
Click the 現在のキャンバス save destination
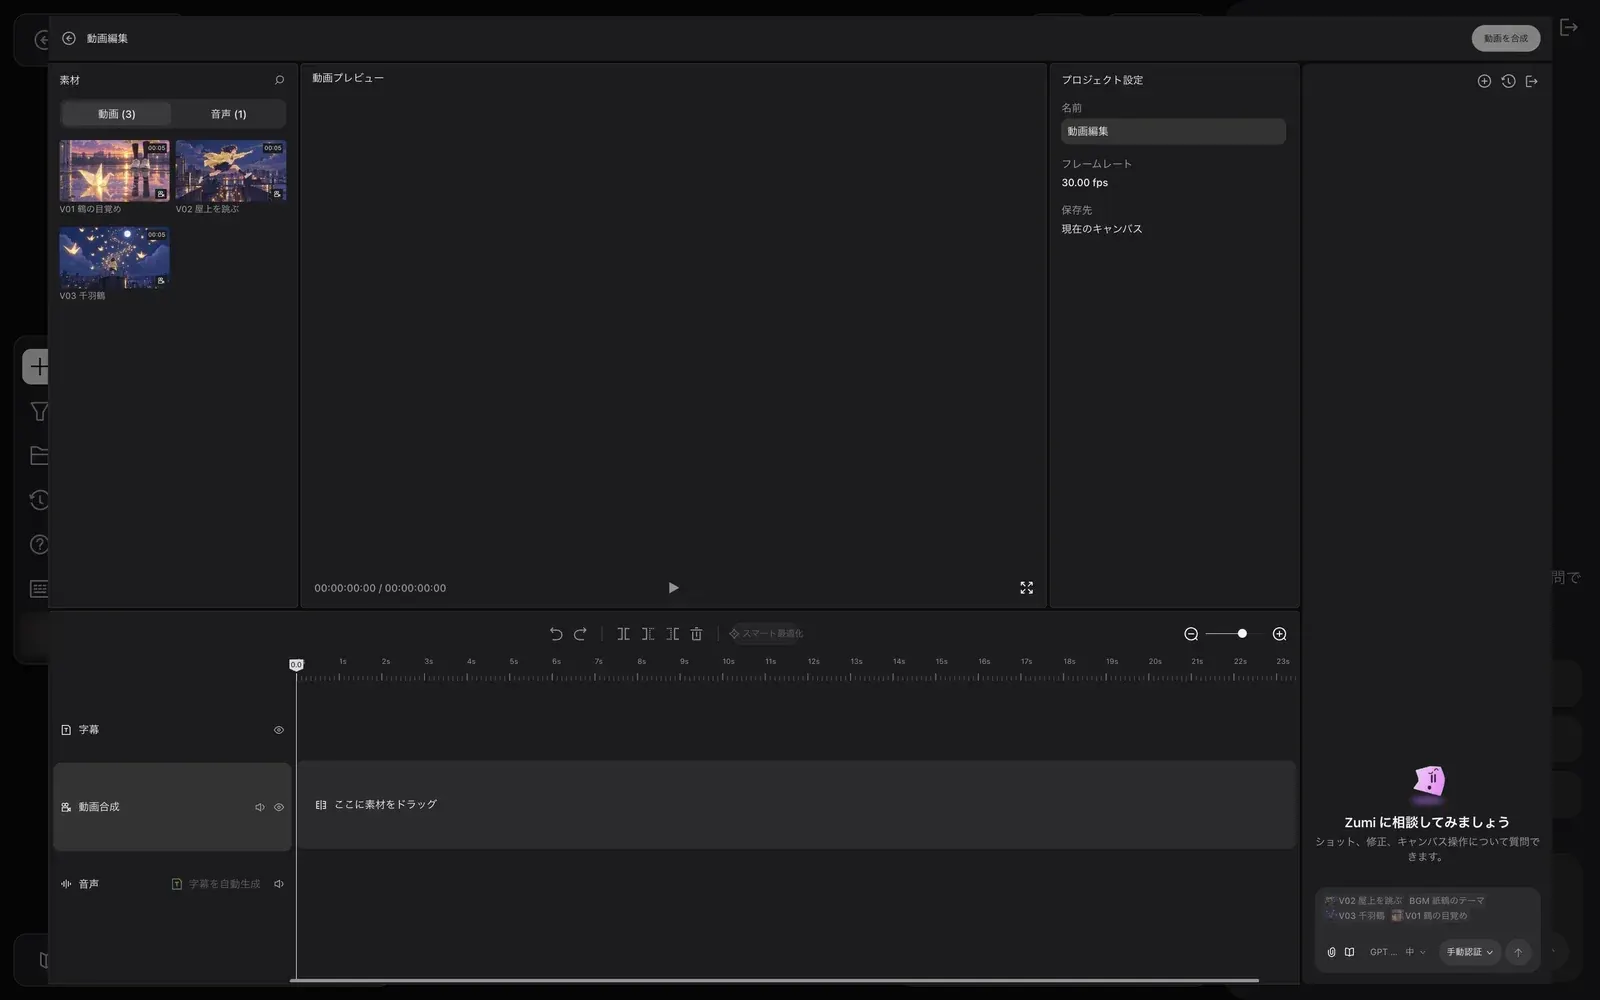pos(1102,229)
